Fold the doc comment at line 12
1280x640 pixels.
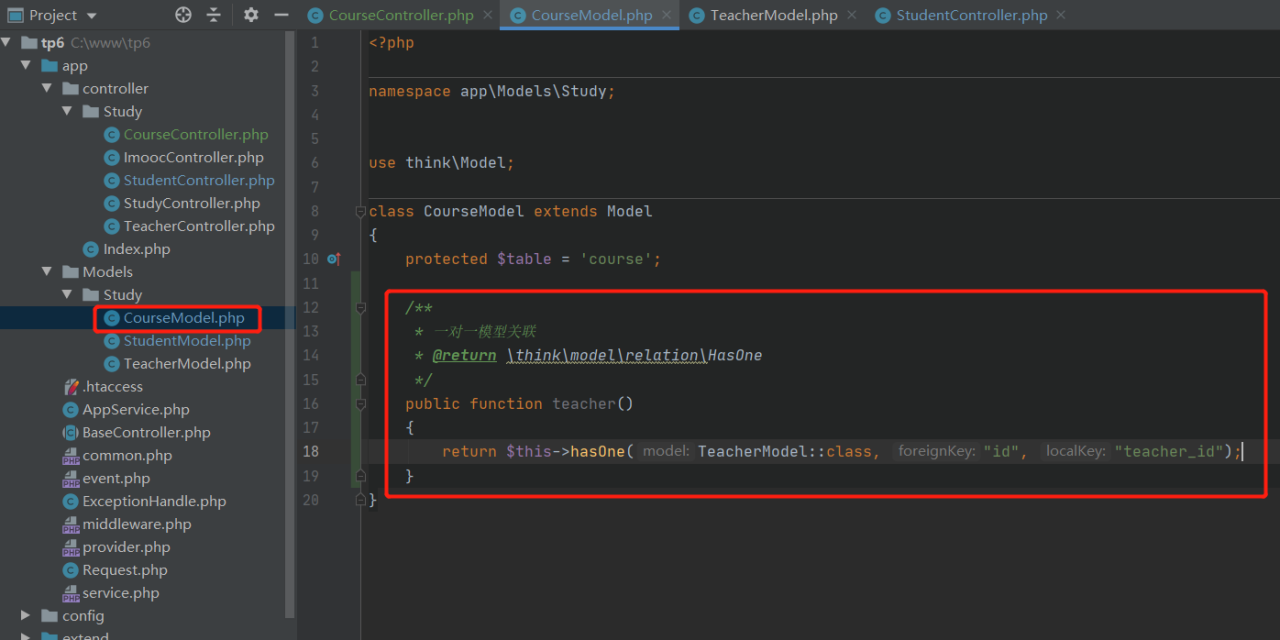click(x=360, y=308)
